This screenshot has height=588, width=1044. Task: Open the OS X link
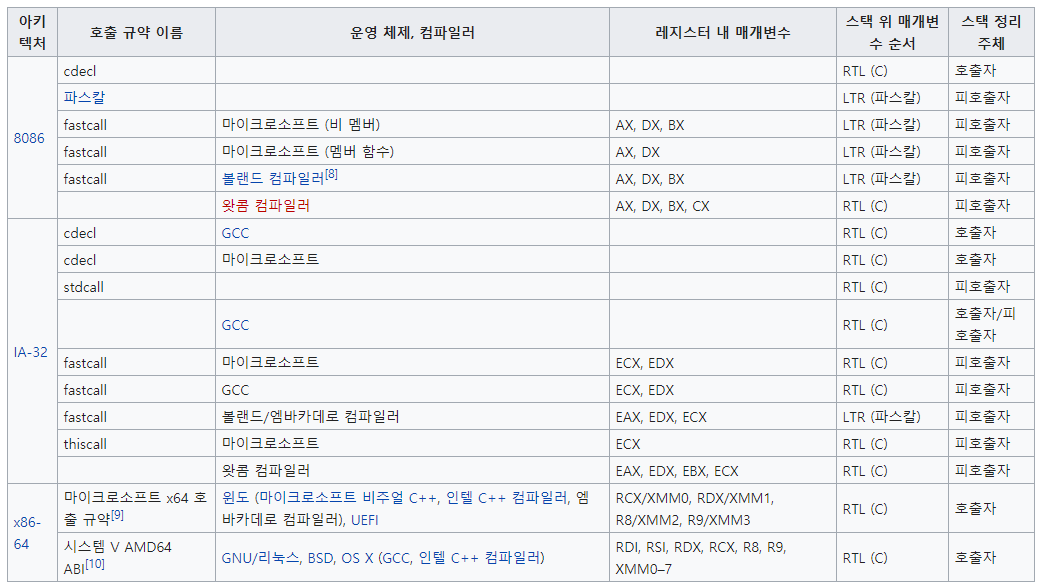(358, 558)
